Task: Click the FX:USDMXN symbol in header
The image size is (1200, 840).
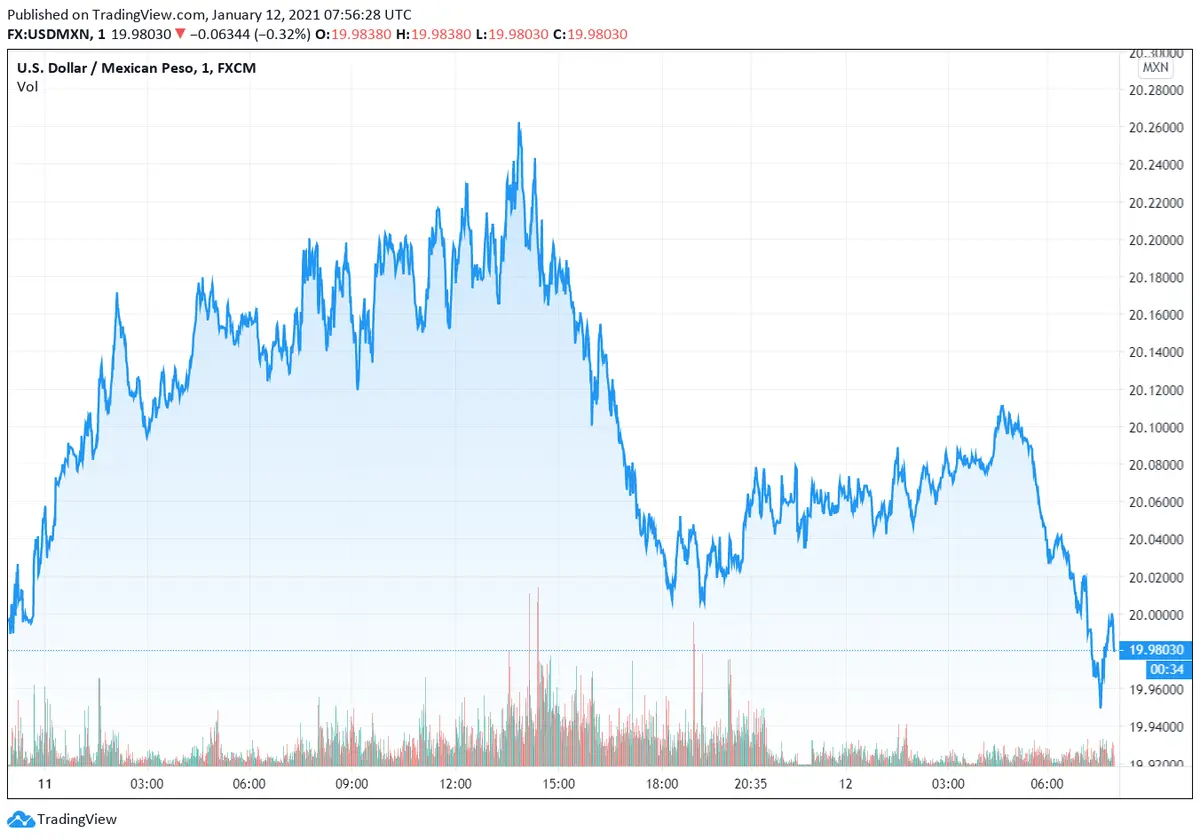Action: pyautogui.click(x=50, y=34)
